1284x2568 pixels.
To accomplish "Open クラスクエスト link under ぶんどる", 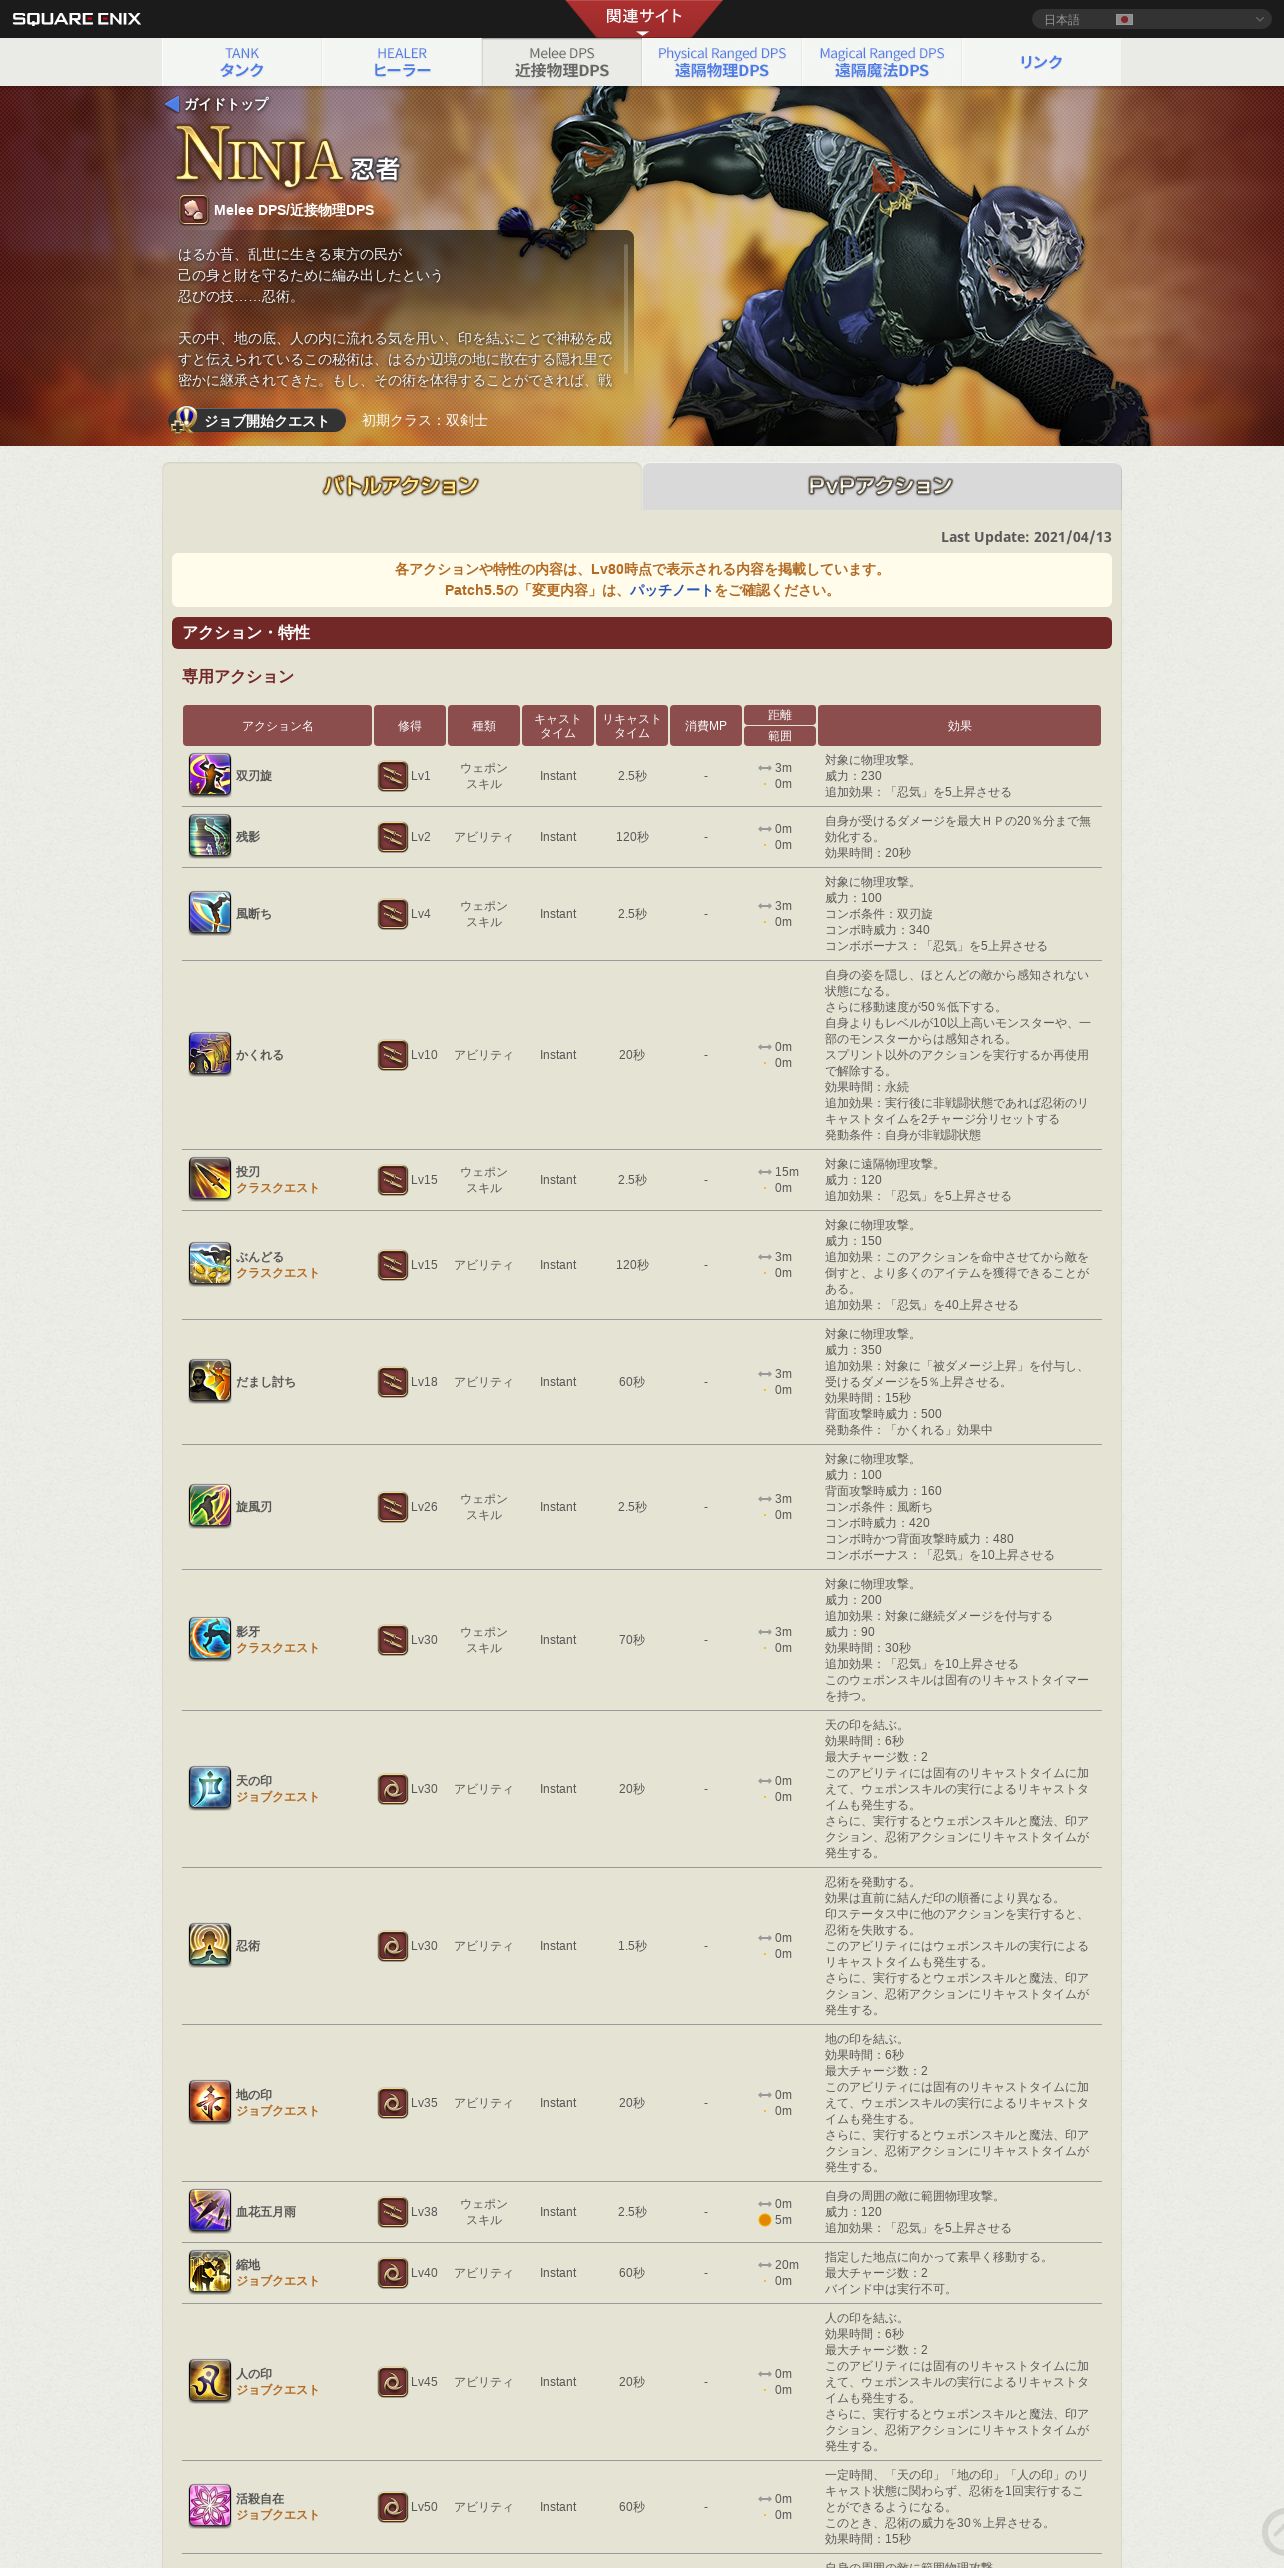I will point(277,1273).
